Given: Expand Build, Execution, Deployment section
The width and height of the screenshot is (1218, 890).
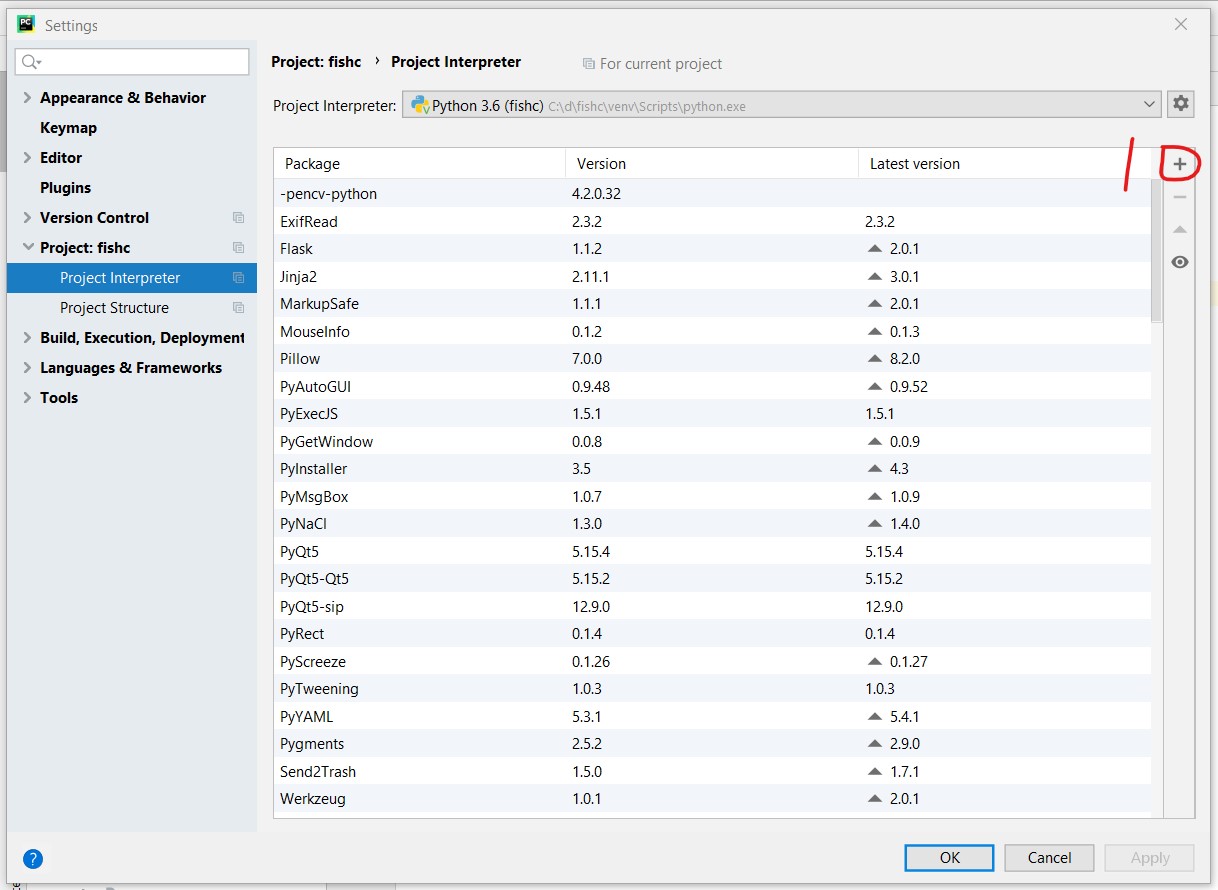Looking at the screenshot, I should click(x=27, y=338).
